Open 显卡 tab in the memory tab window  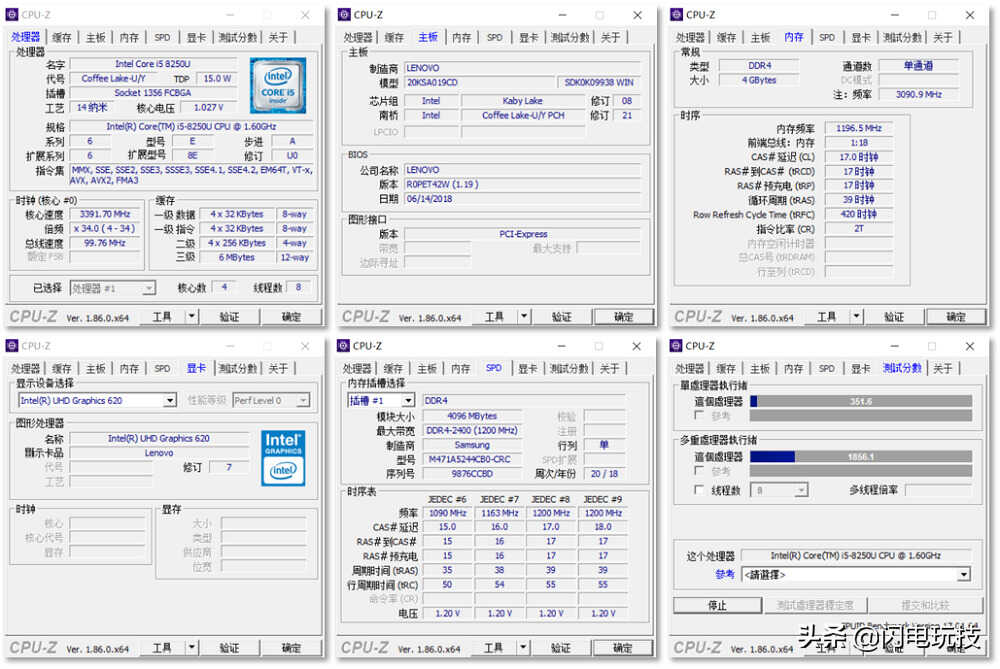(x=861, y=38)
